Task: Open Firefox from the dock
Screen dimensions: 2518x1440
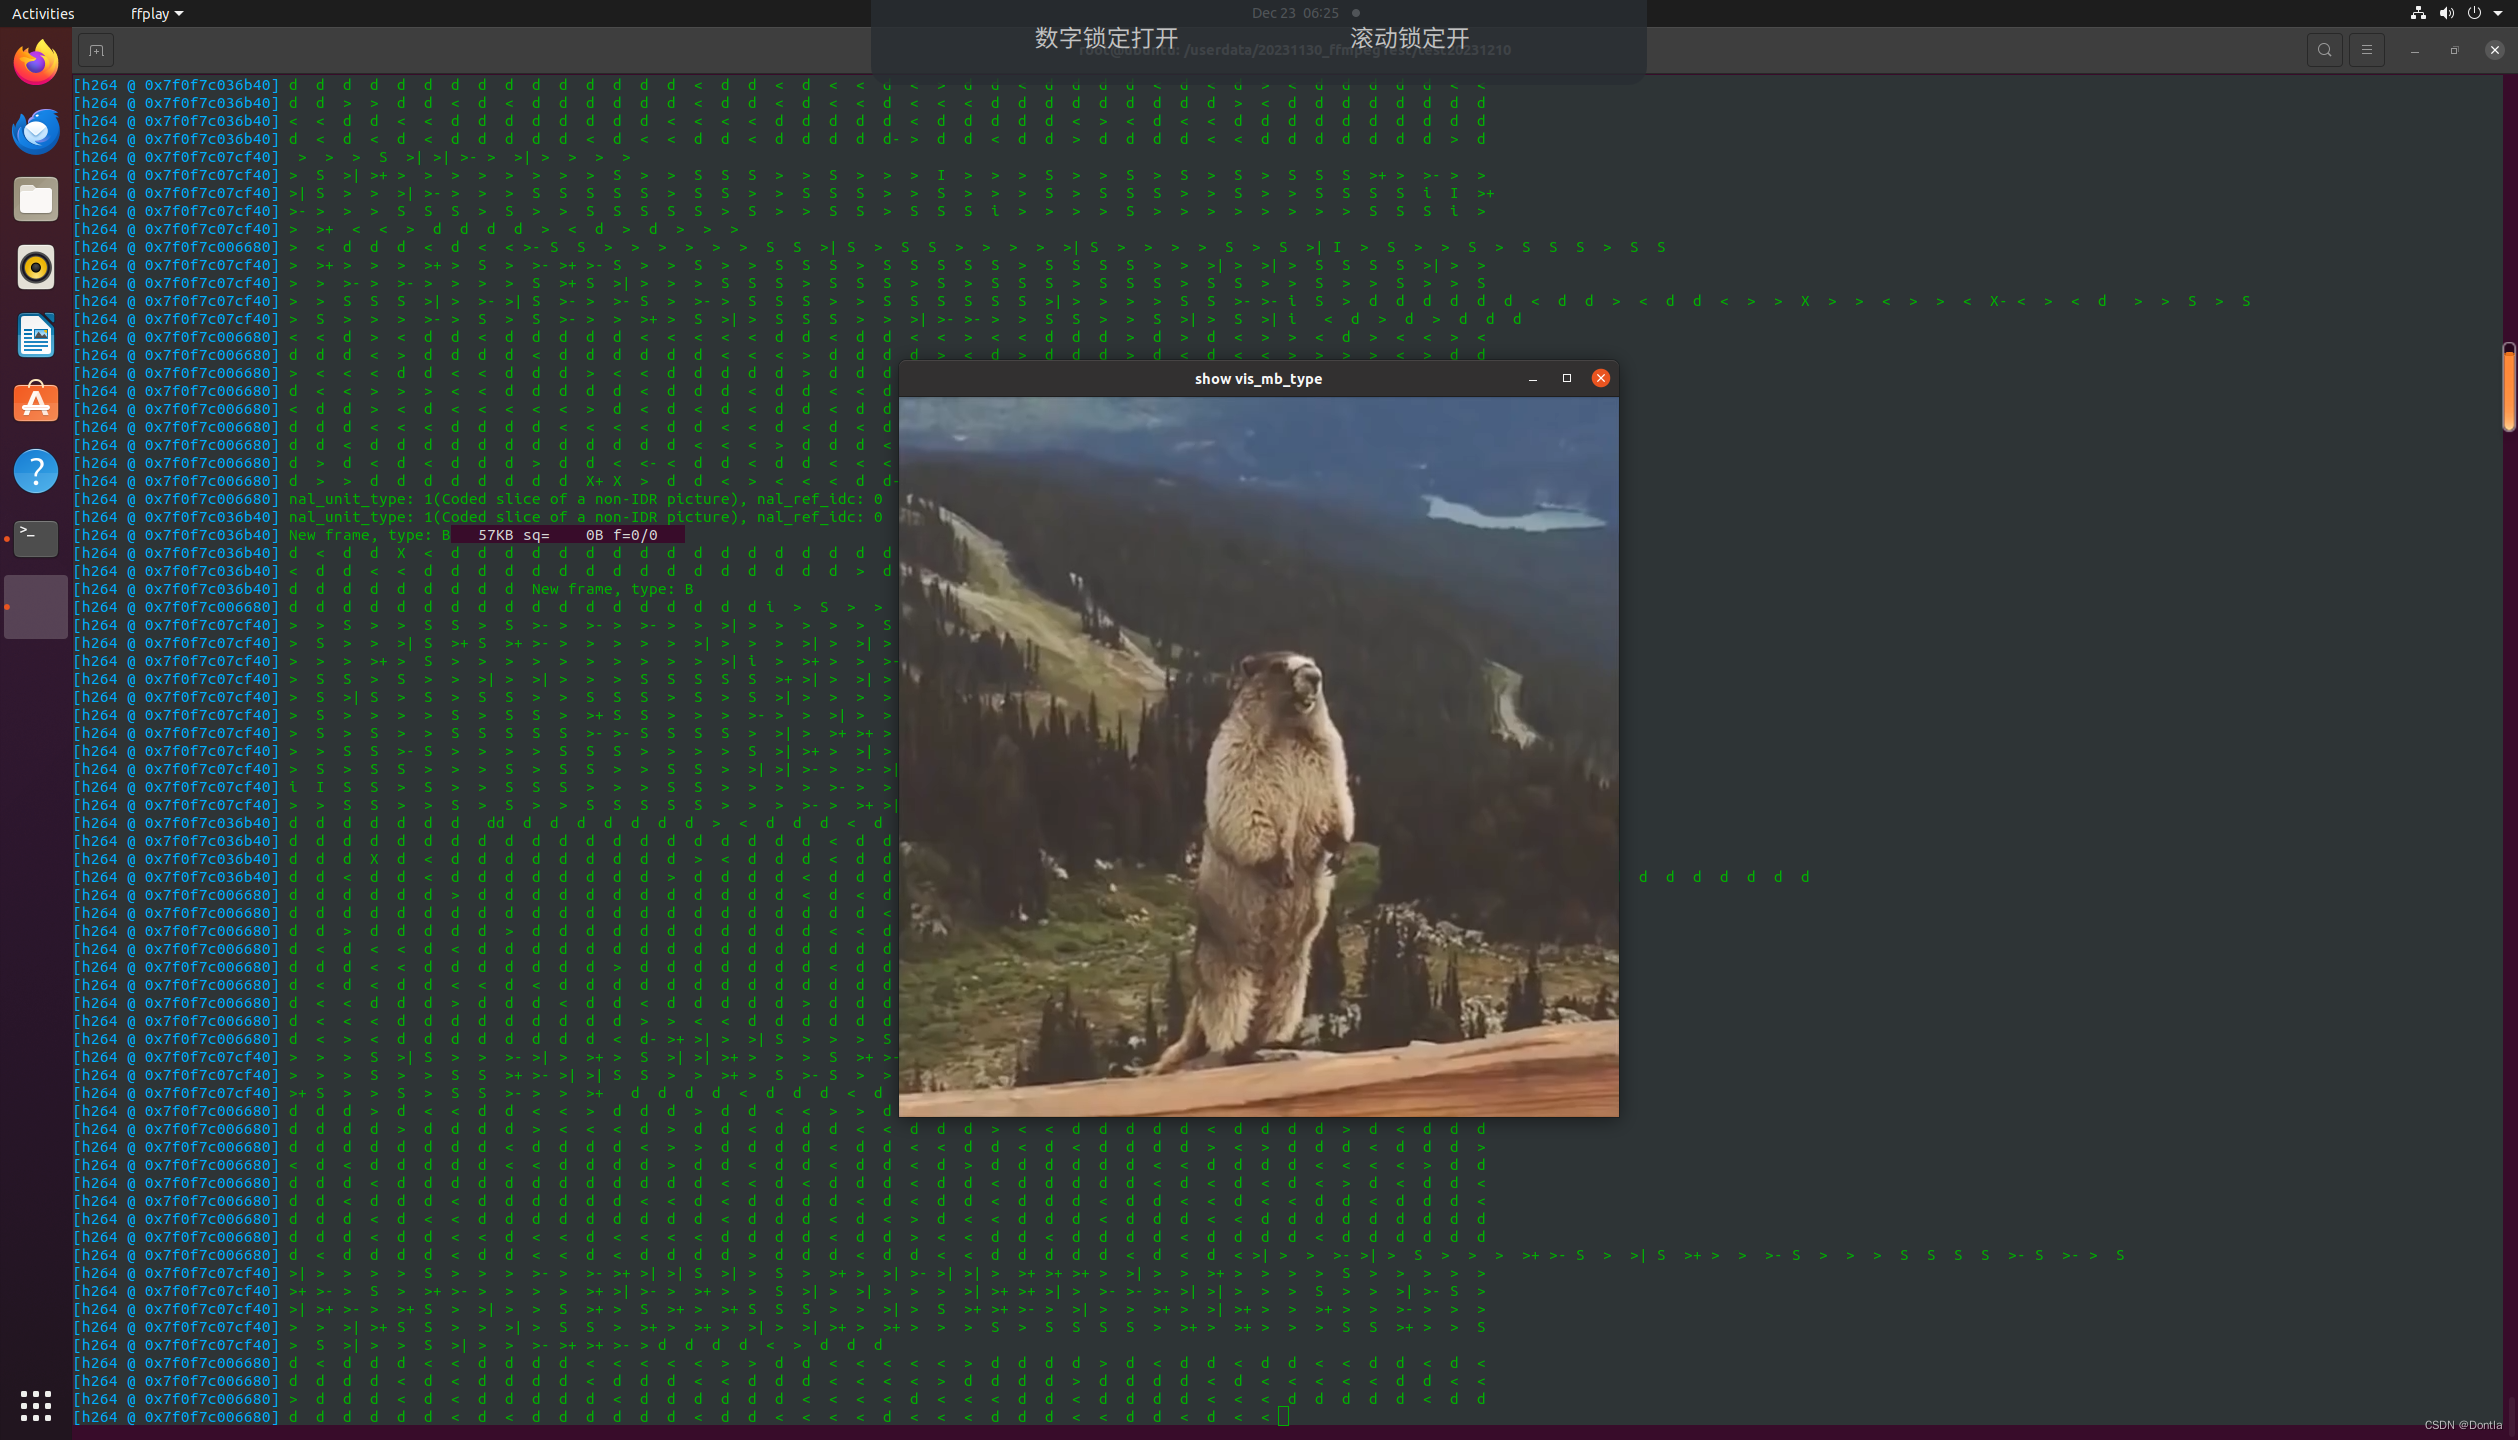Action: click(x=36, y=62)
